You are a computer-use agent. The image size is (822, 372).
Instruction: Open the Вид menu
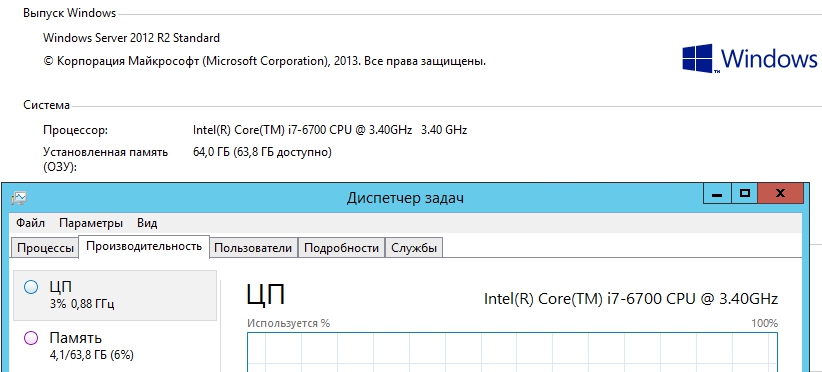pos(147,223)
